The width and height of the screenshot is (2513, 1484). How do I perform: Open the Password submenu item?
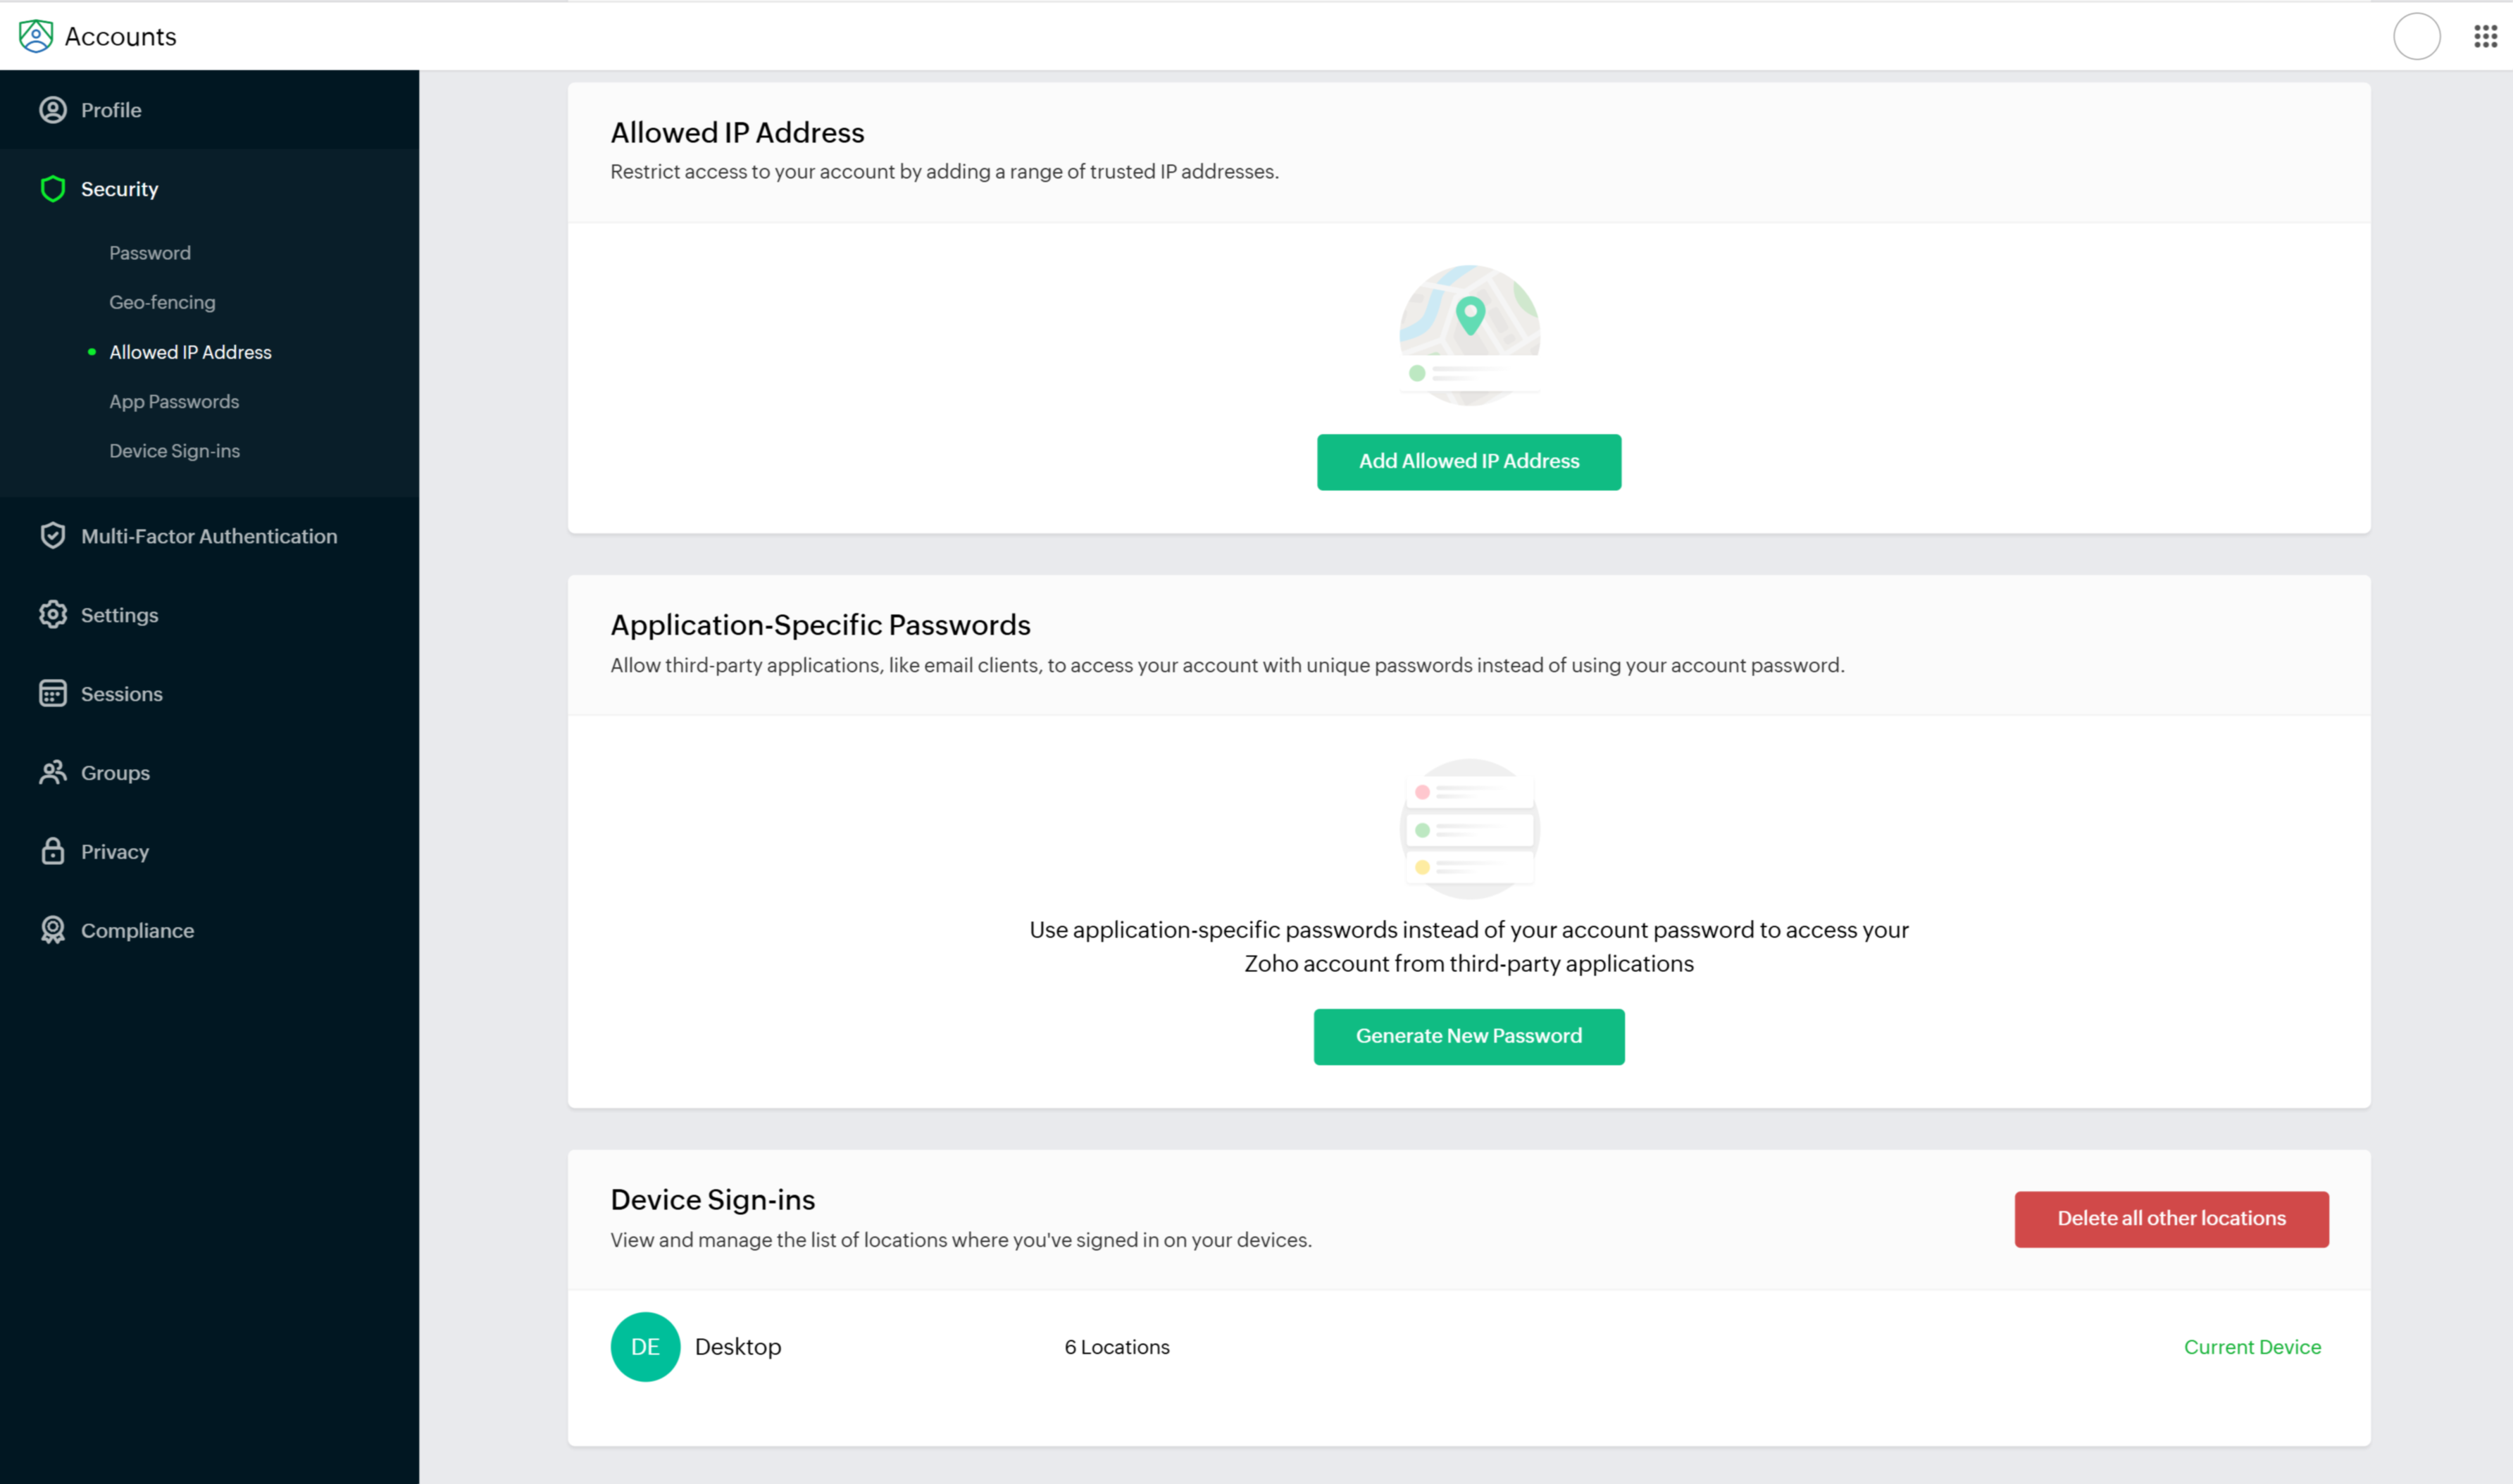(150, 253)
